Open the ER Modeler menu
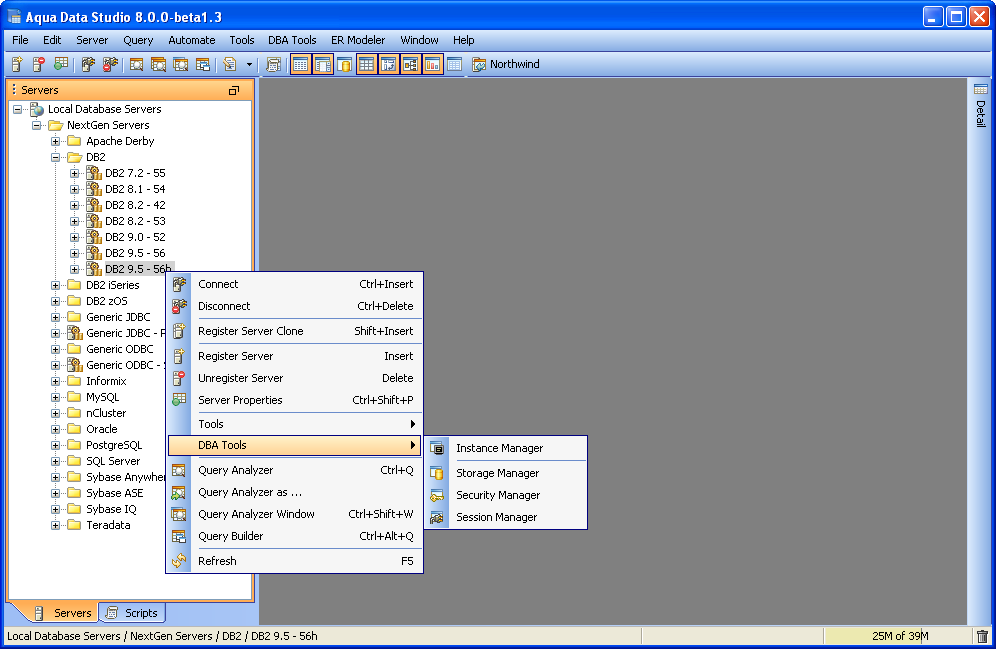The width and height of the screenshot is (996, 649). pyautogui.click(x=358, y=40)
